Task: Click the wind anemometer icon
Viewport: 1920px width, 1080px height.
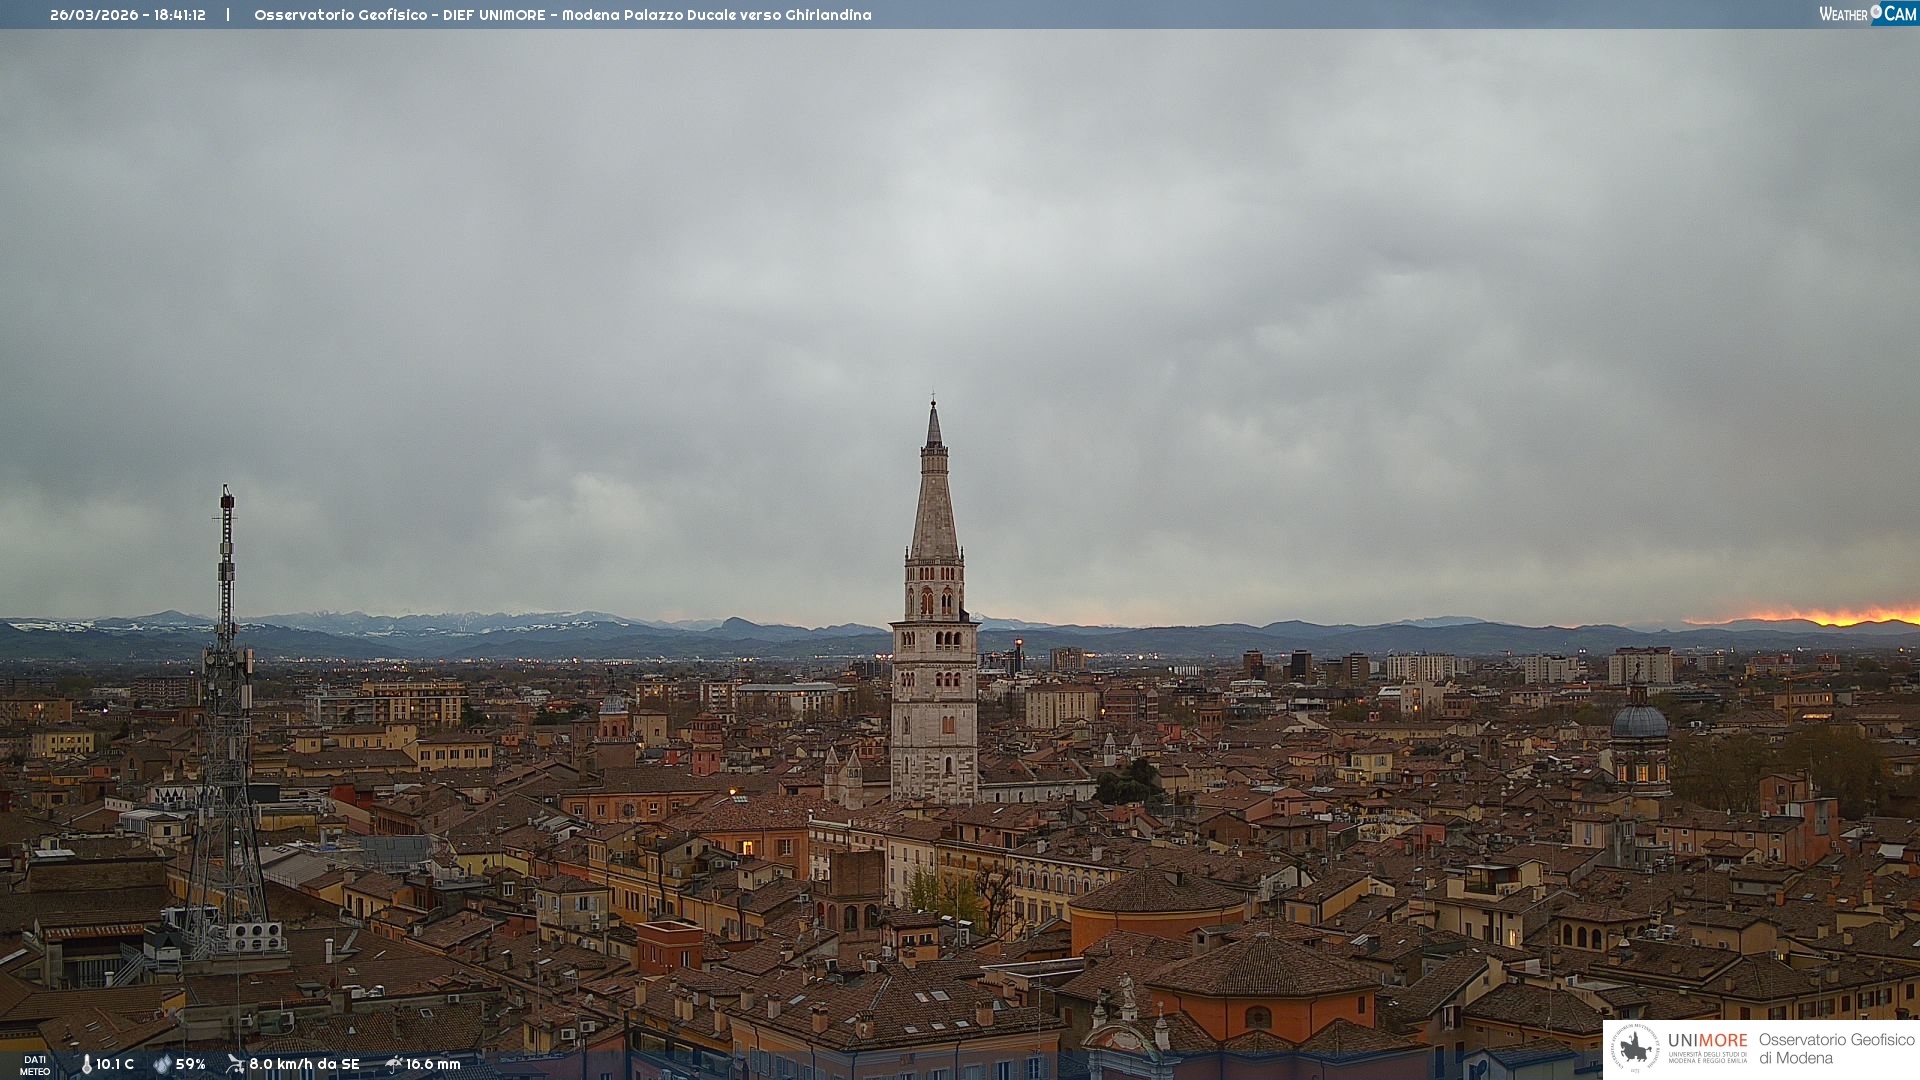Action: tap(235, 1064)
